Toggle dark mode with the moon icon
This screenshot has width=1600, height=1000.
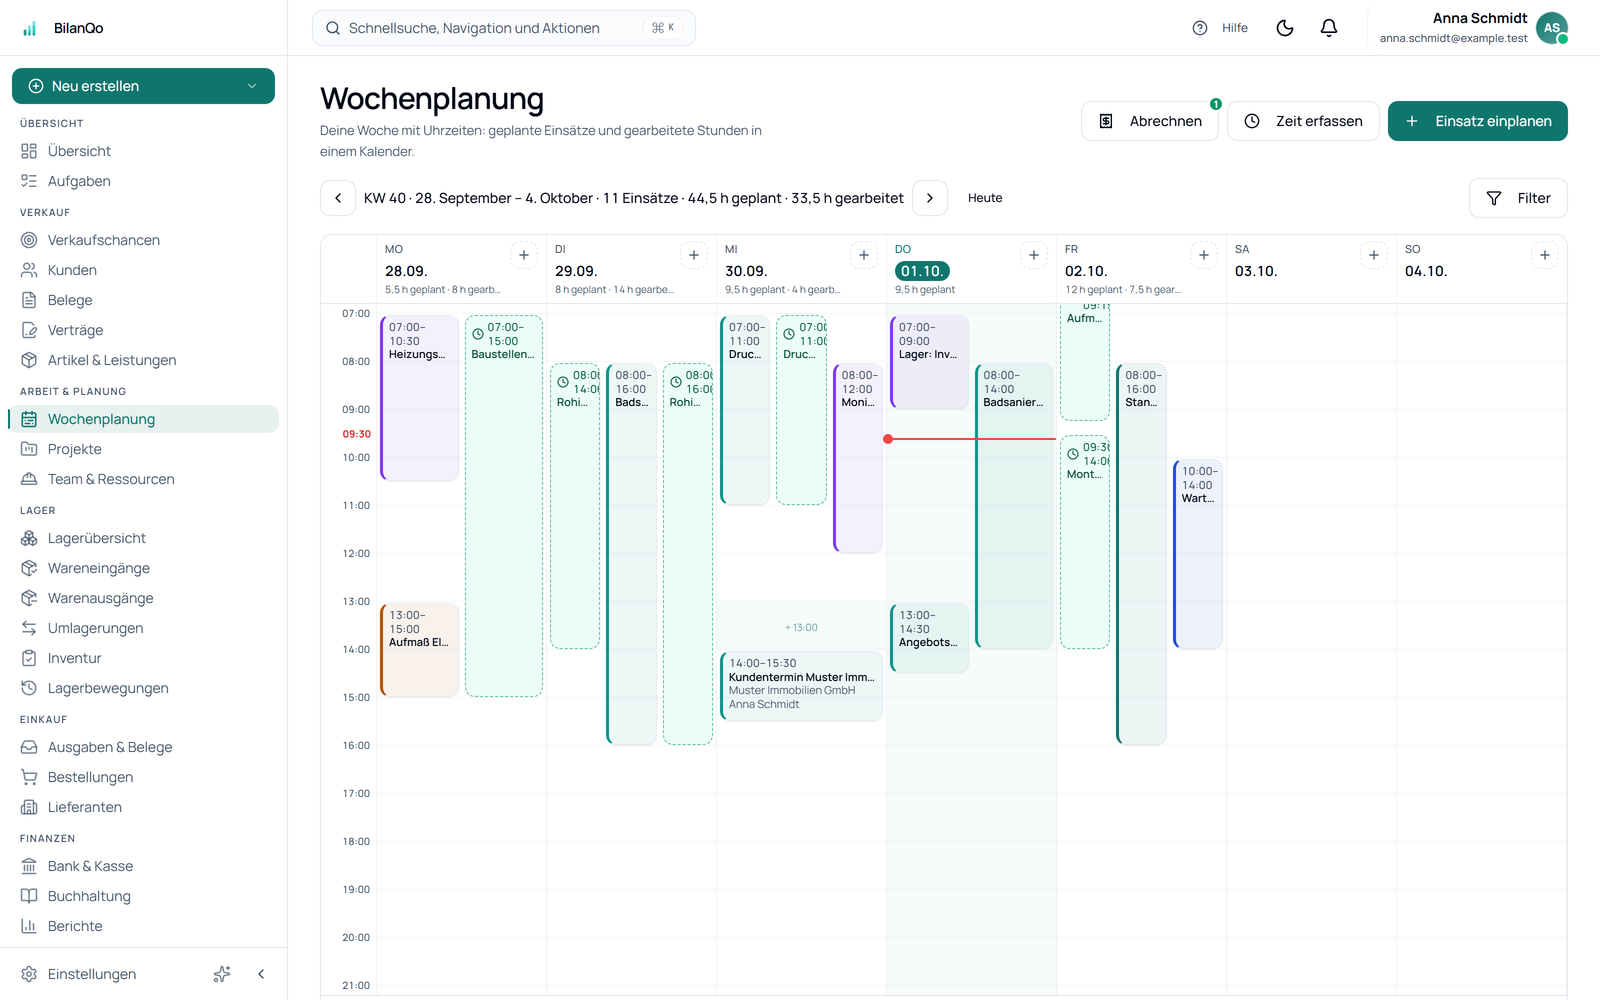point(1285,28)
